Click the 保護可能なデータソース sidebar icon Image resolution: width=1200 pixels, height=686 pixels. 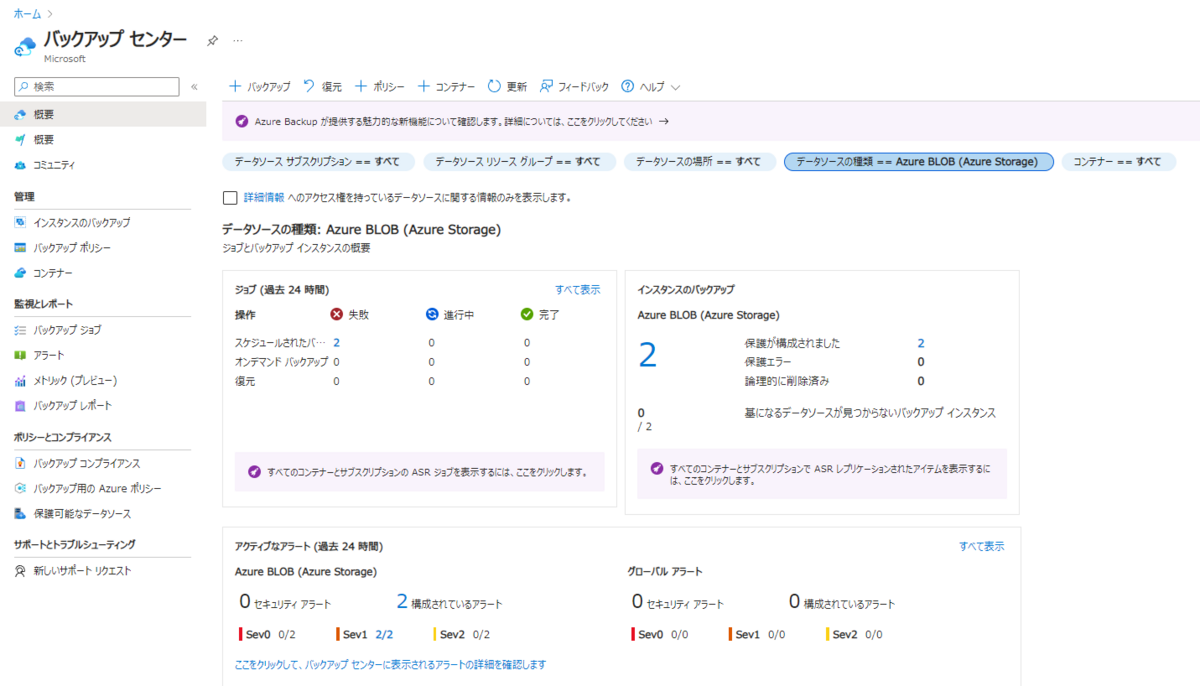pos(20,514)
